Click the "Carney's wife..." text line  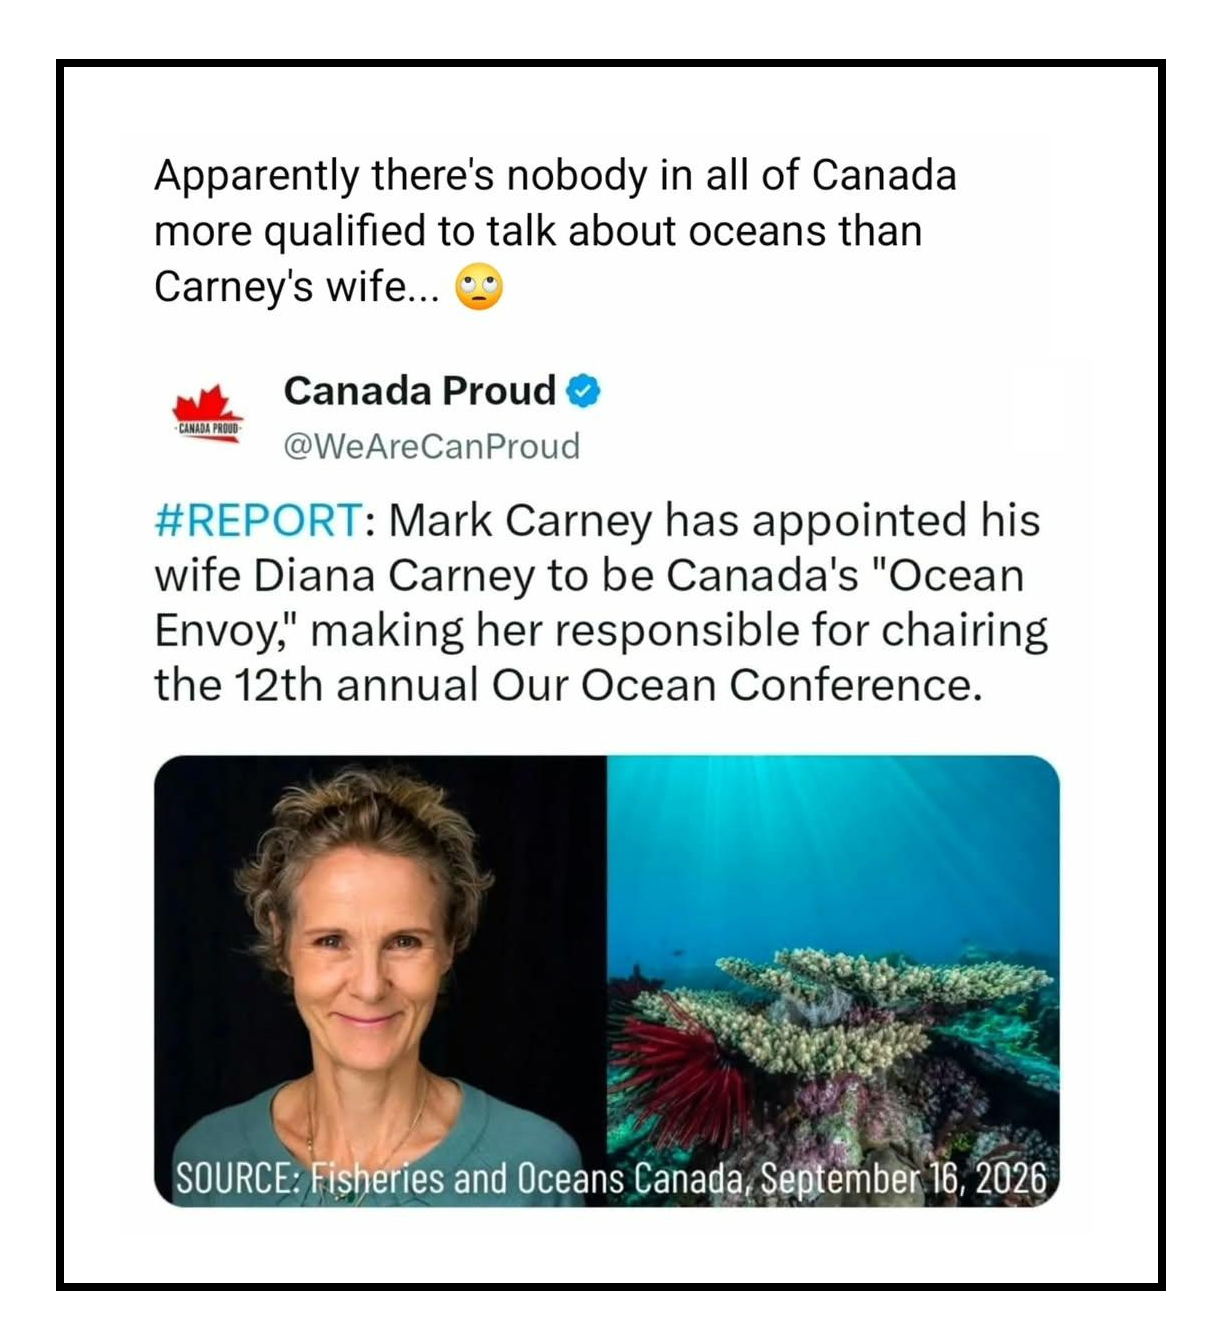pos(296,288)
